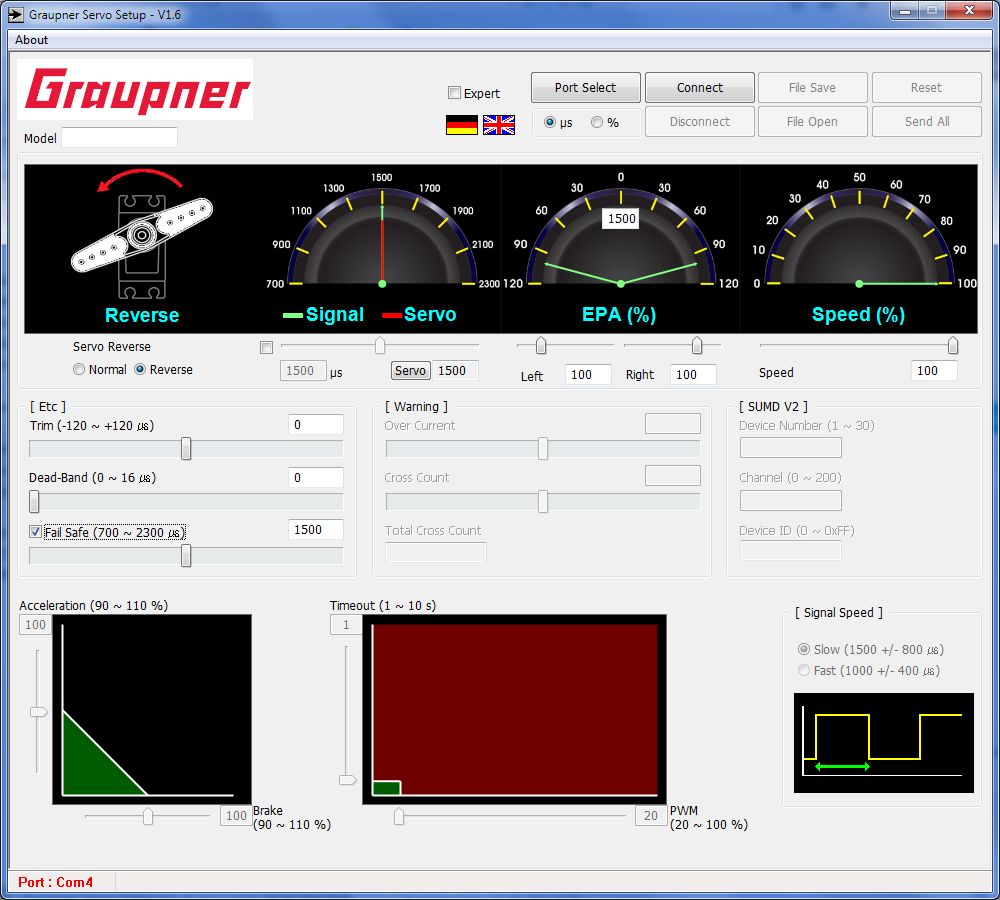Viewport: 1000px width, 900px height.
Task: Click the PWM slider handle
Action: pos(399,816)
